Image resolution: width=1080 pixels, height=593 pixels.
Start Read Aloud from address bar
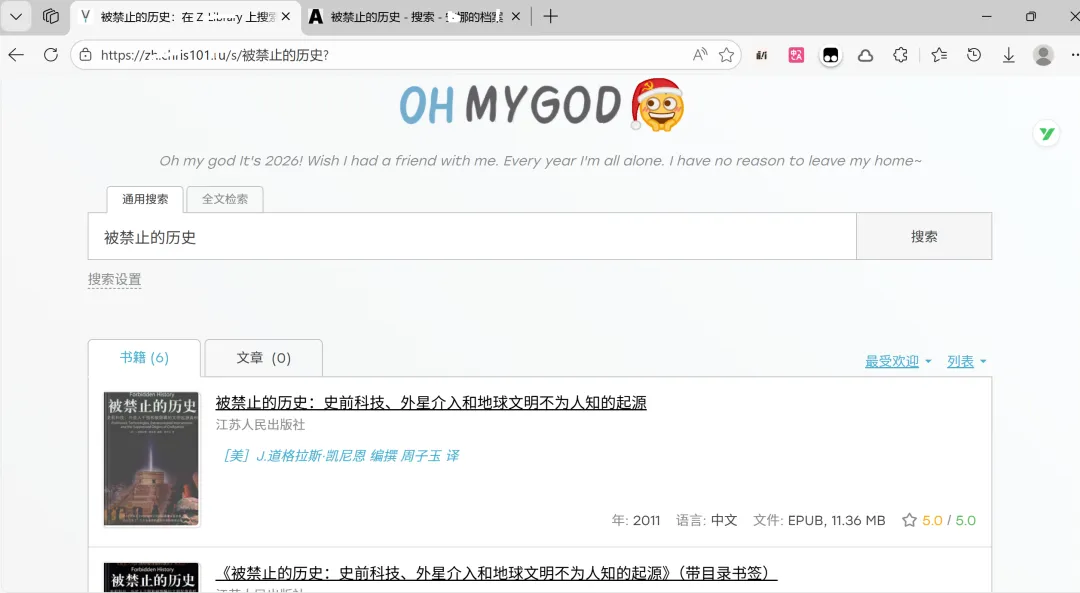pos(700,55)
